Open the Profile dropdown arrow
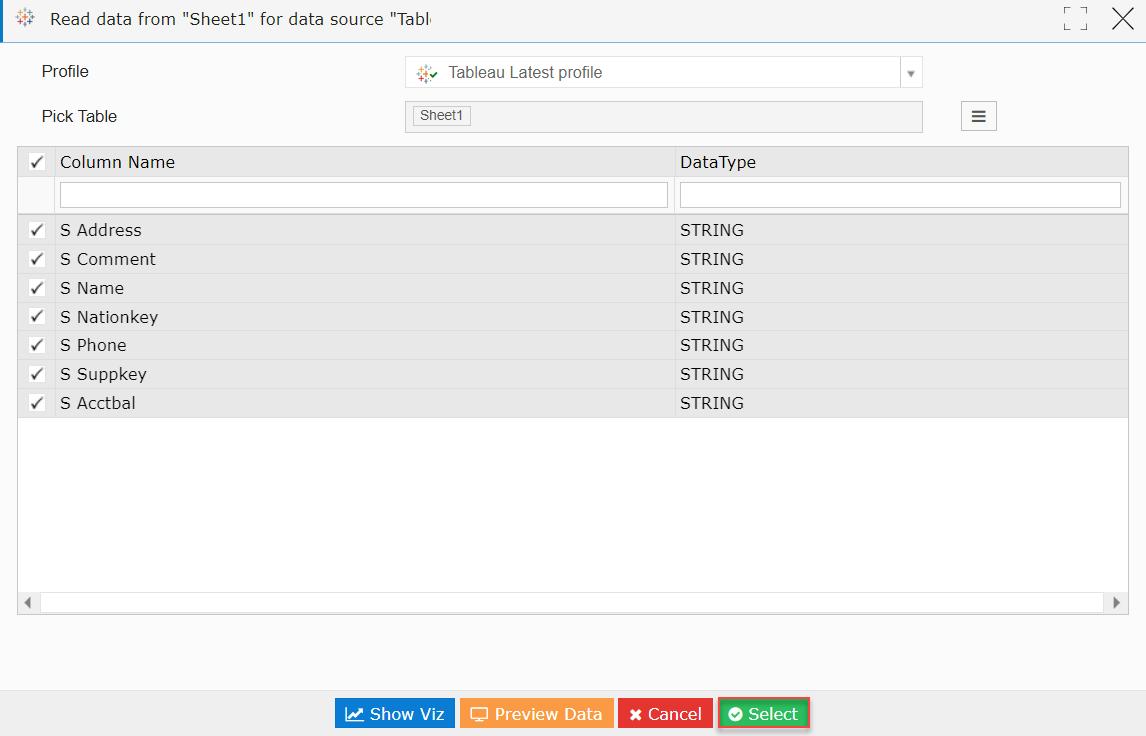The image size is (1146, 736). [911, 73]
